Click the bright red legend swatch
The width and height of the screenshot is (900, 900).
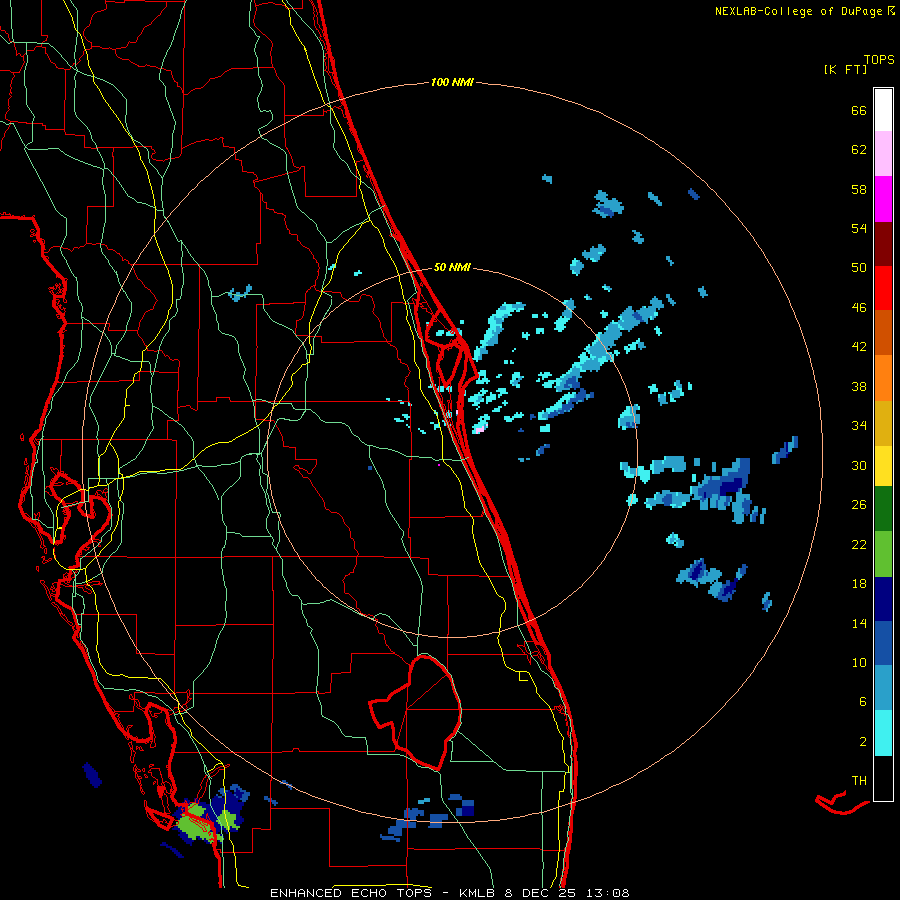(883, 288)
